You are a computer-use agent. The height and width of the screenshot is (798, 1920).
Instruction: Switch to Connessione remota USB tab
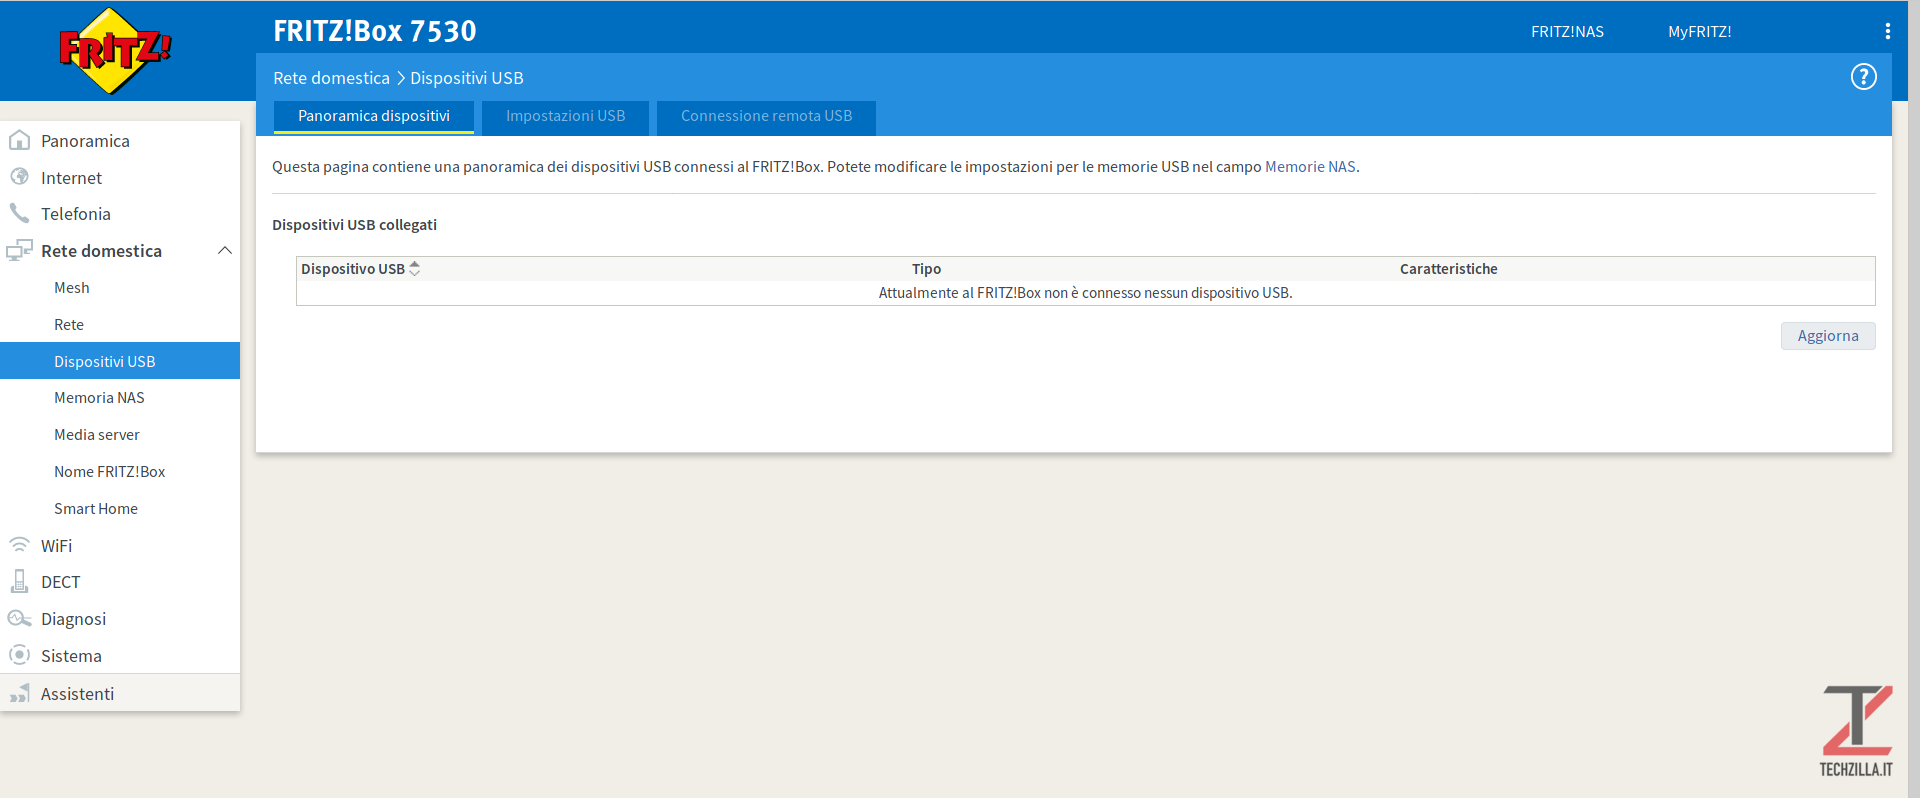point(766,116)
